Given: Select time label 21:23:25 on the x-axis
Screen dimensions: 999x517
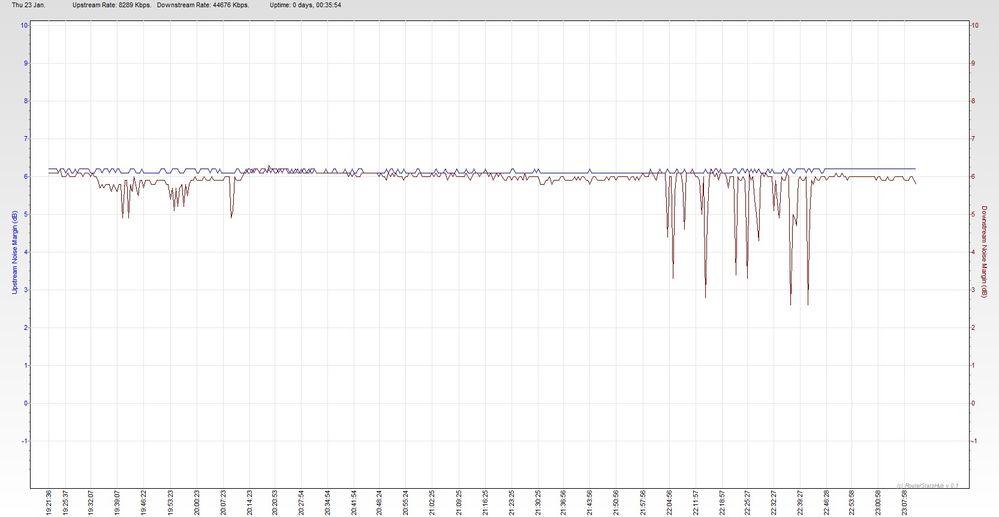Looking at the screenshot, I should click(511, 502).
